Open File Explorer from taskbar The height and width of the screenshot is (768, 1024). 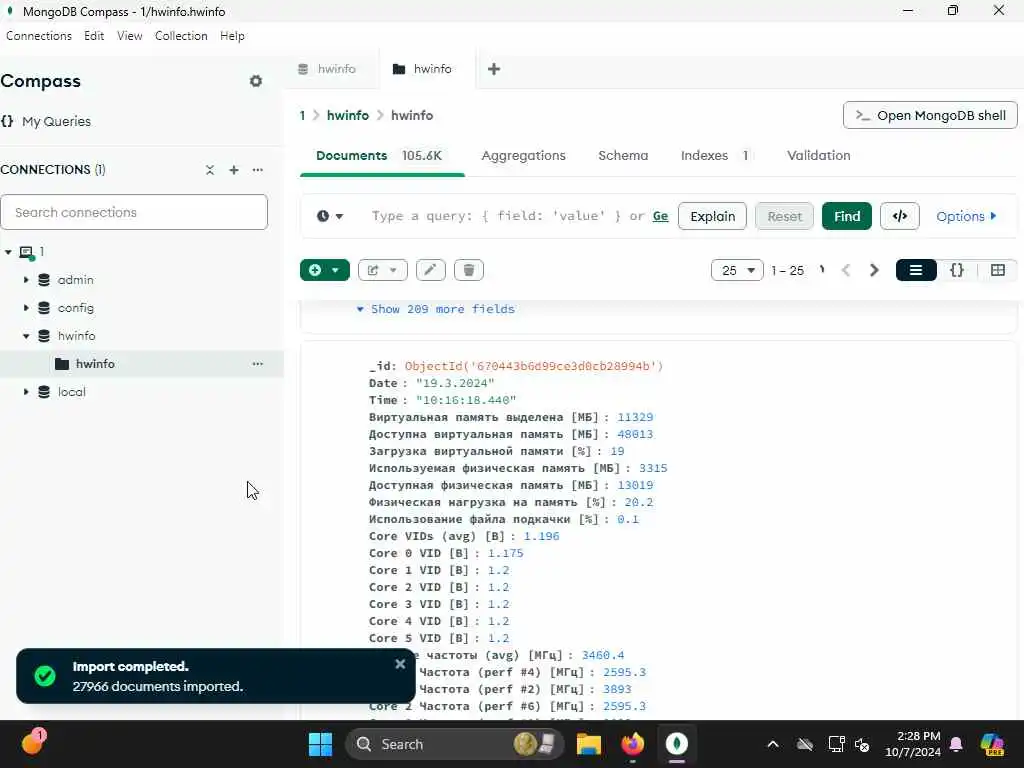pyautogui.click(x=588, y=744)
